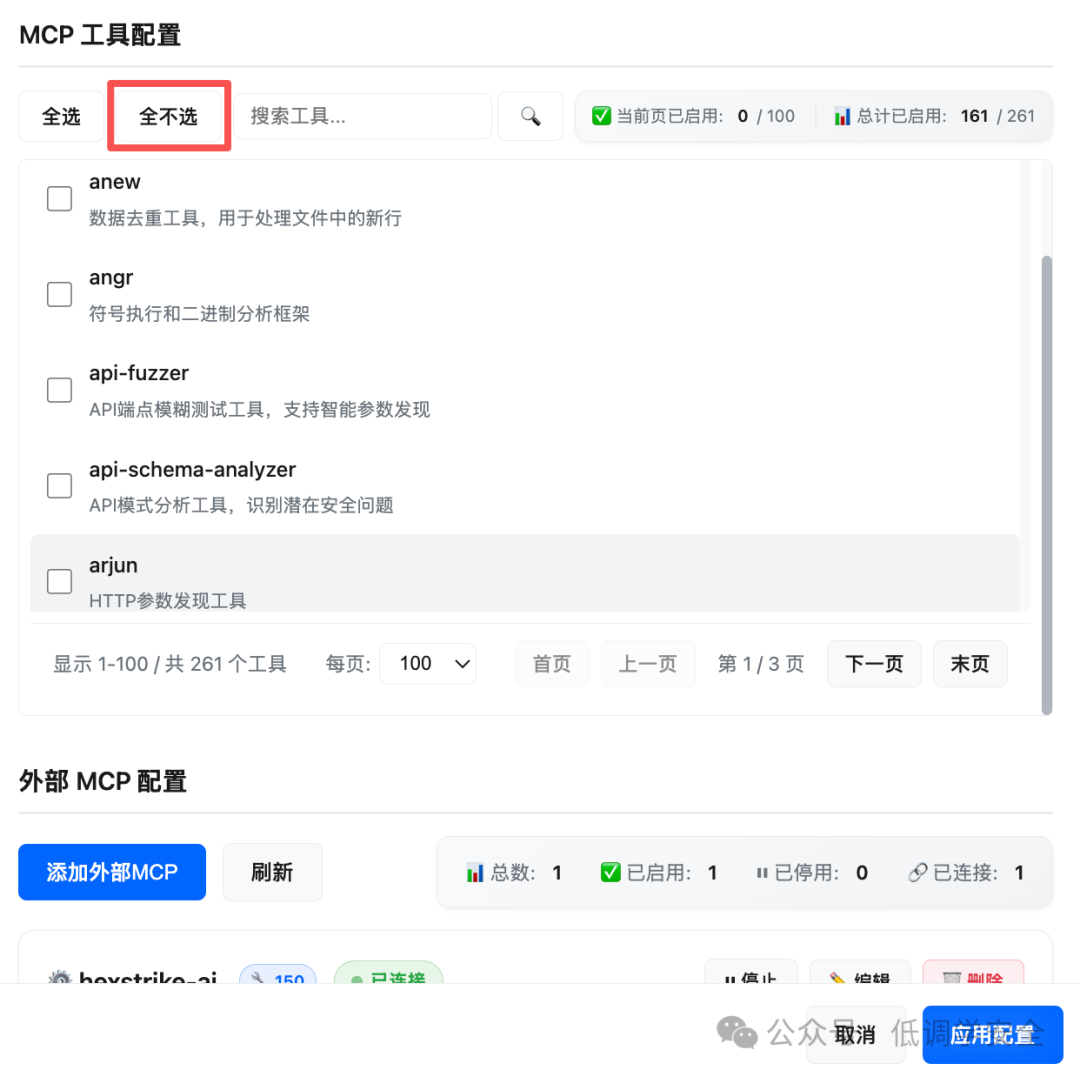Click the 应用配置 apply button
Screen dimensions: 1080x1077
point(993,1034)
